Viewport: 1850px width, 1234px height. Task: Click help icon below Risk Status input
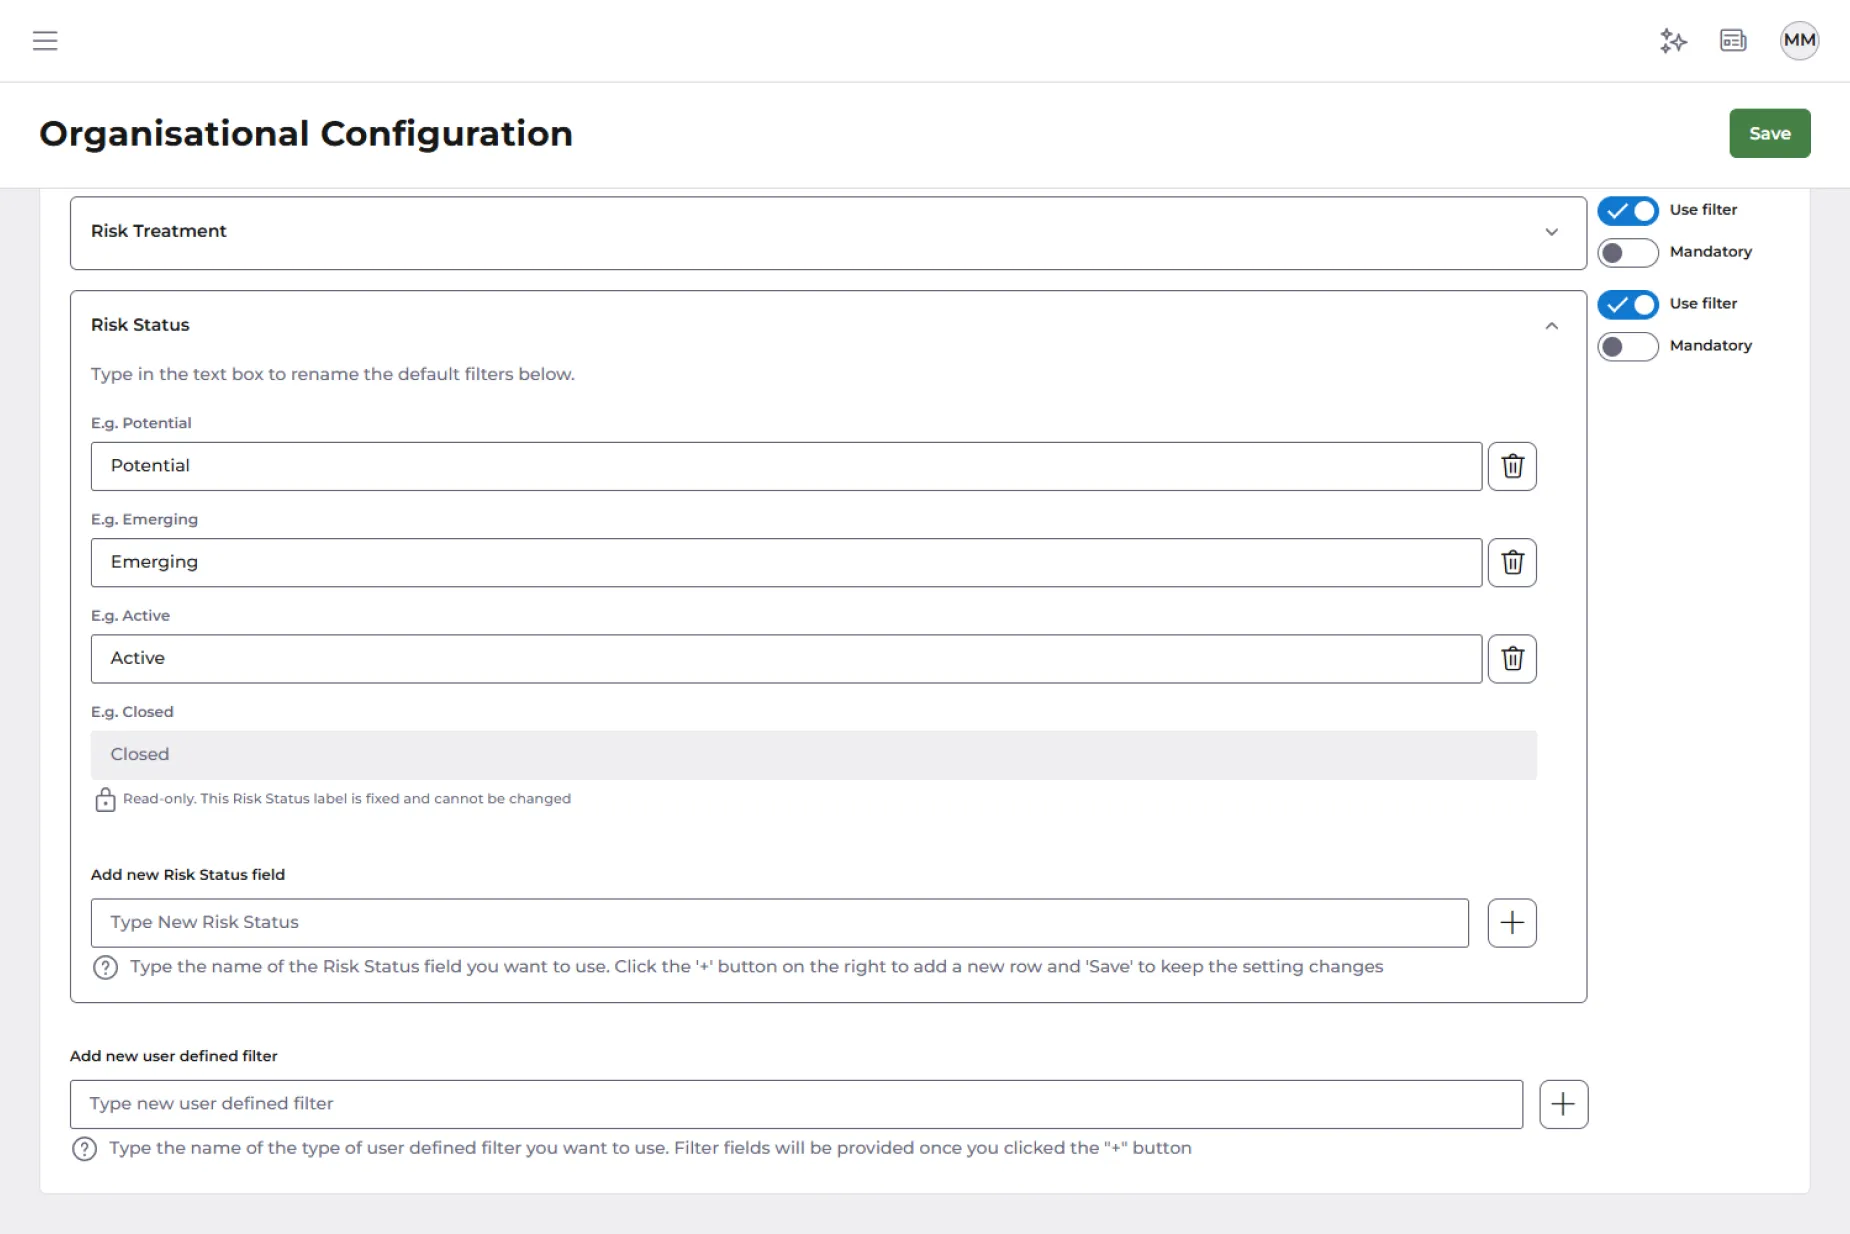coord(105,968)
